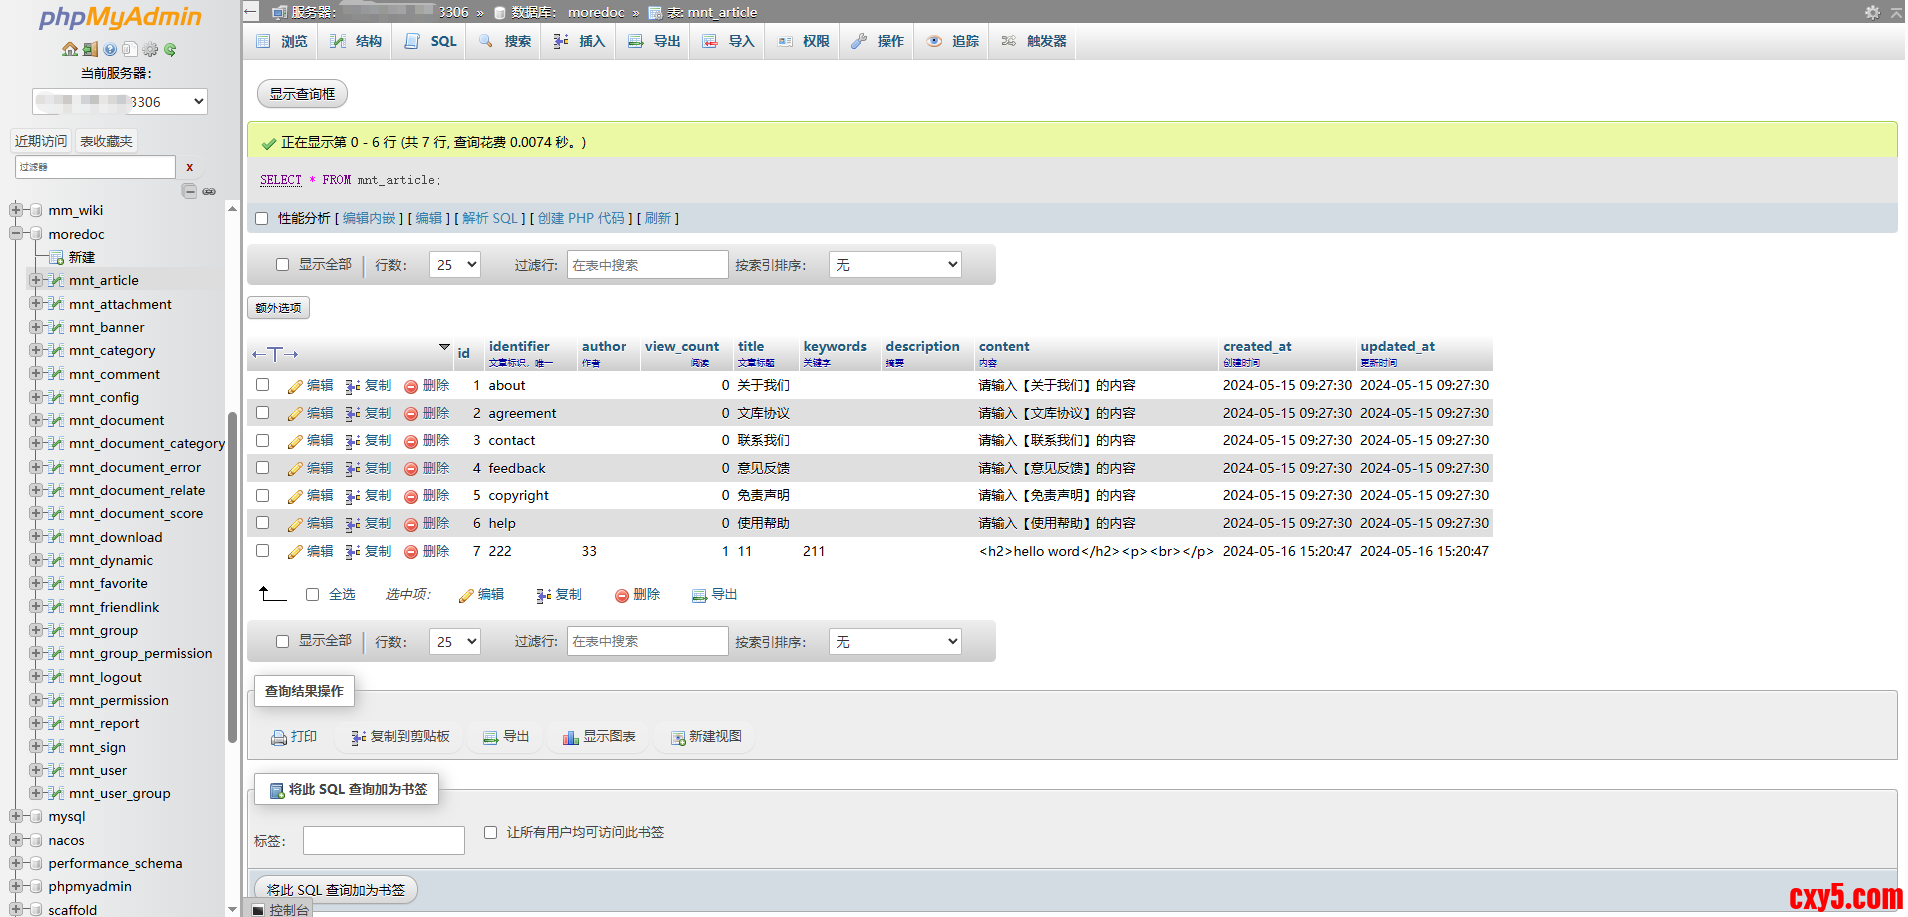The image size is (1908, 917).
Task: Click the top 在表中搜索 filter input field
Action: (x=647, y=265)
